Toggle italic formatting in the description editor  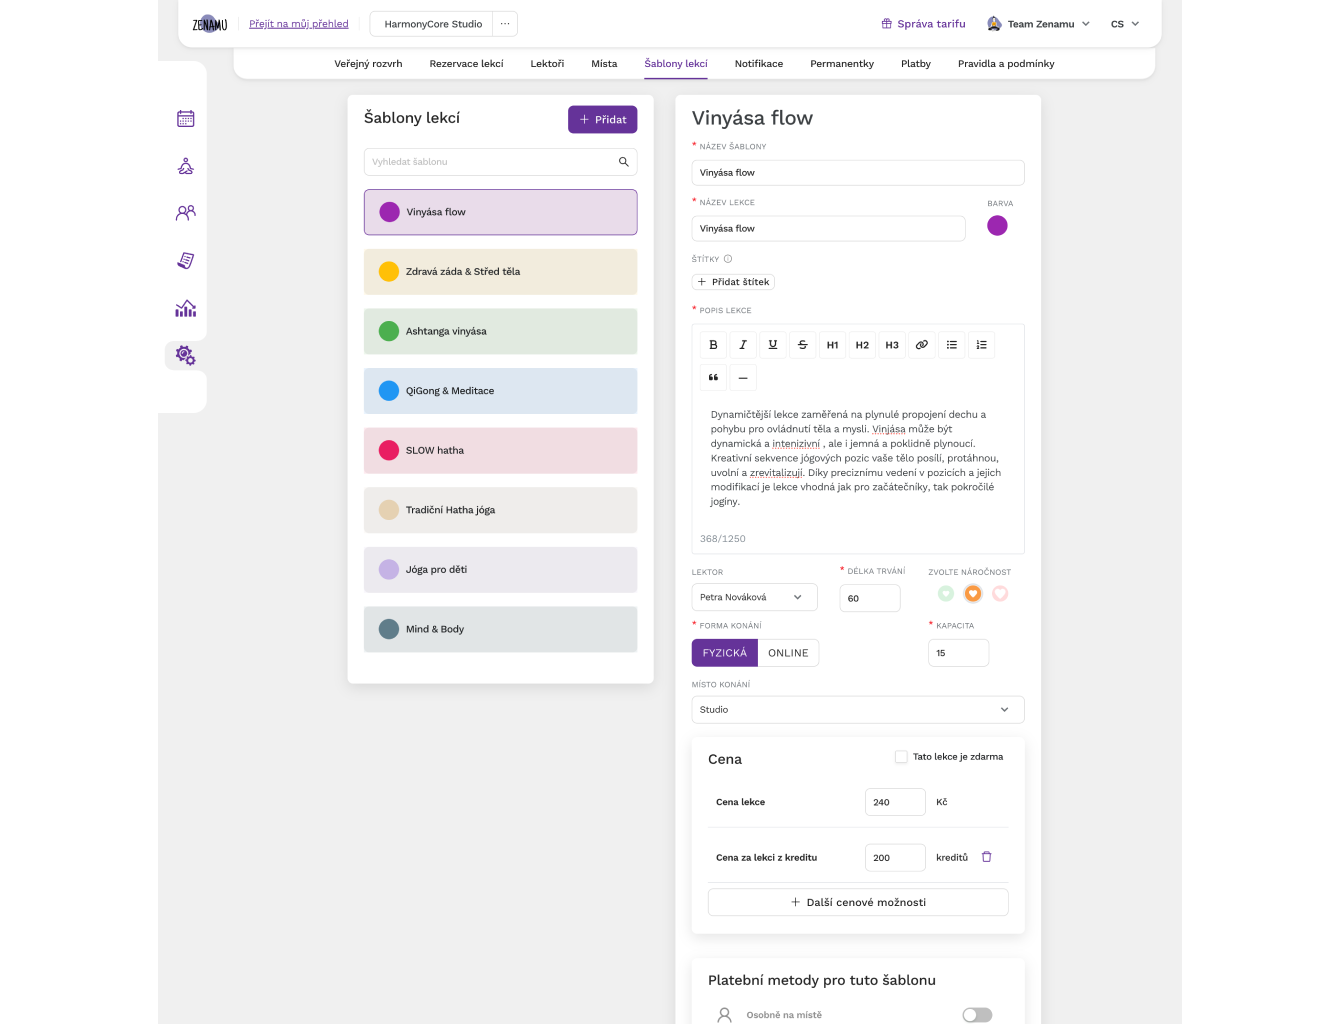743,345
